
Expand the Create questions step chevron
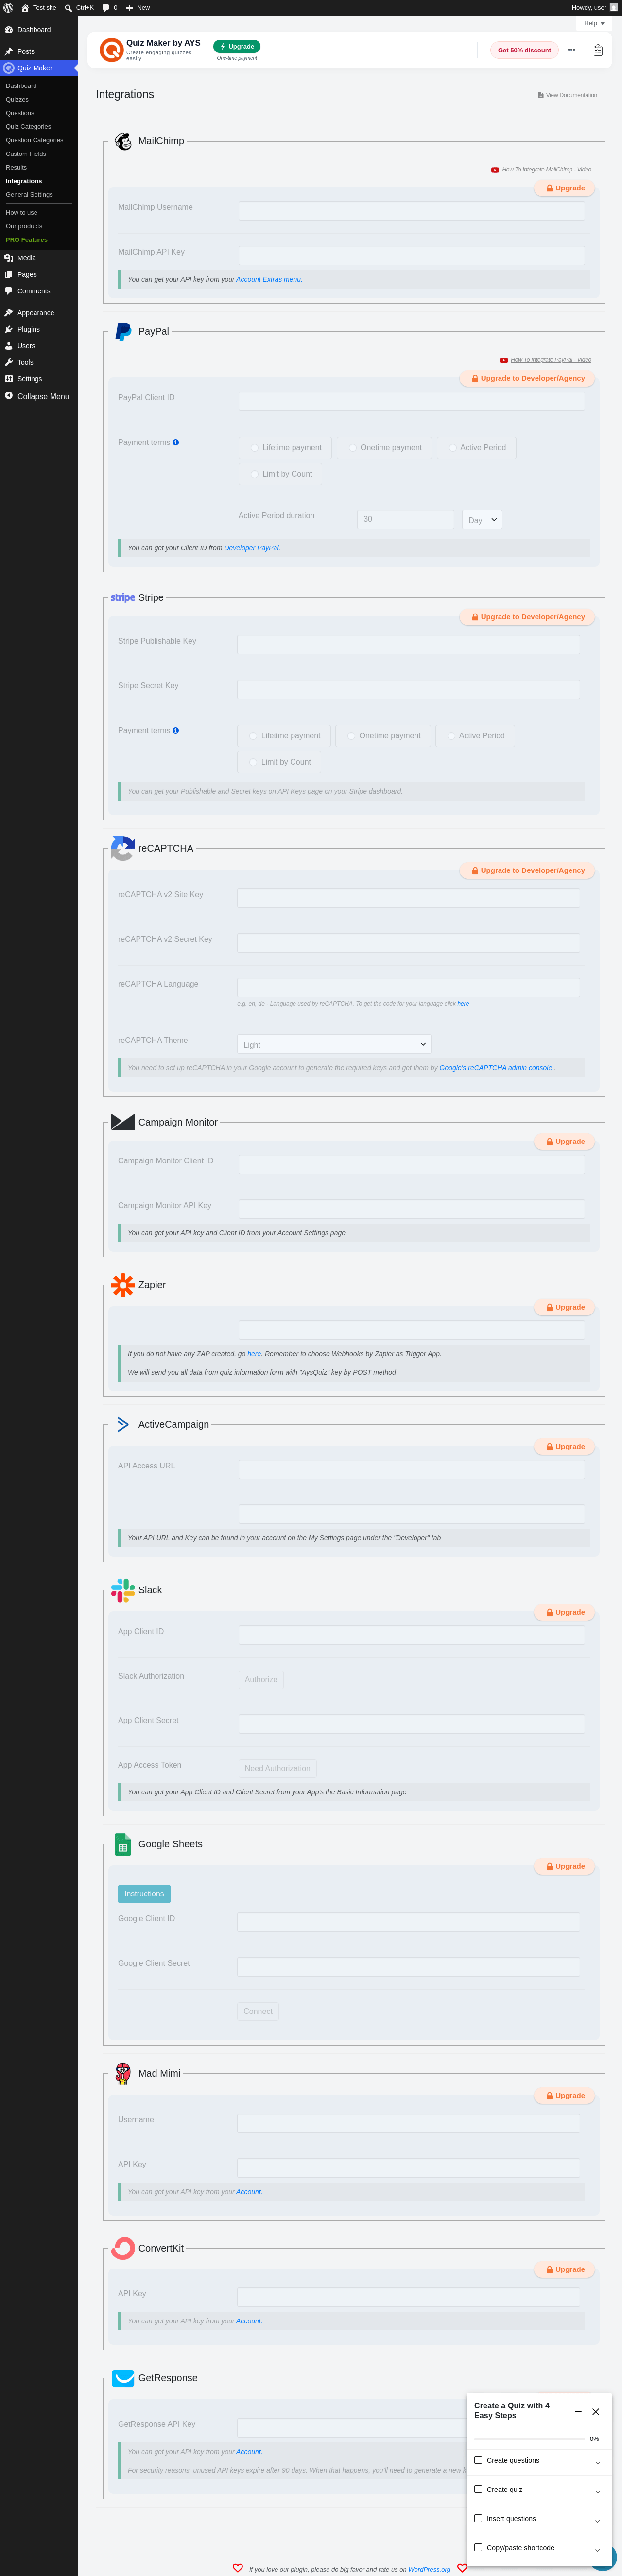[x=597, y=2462]
